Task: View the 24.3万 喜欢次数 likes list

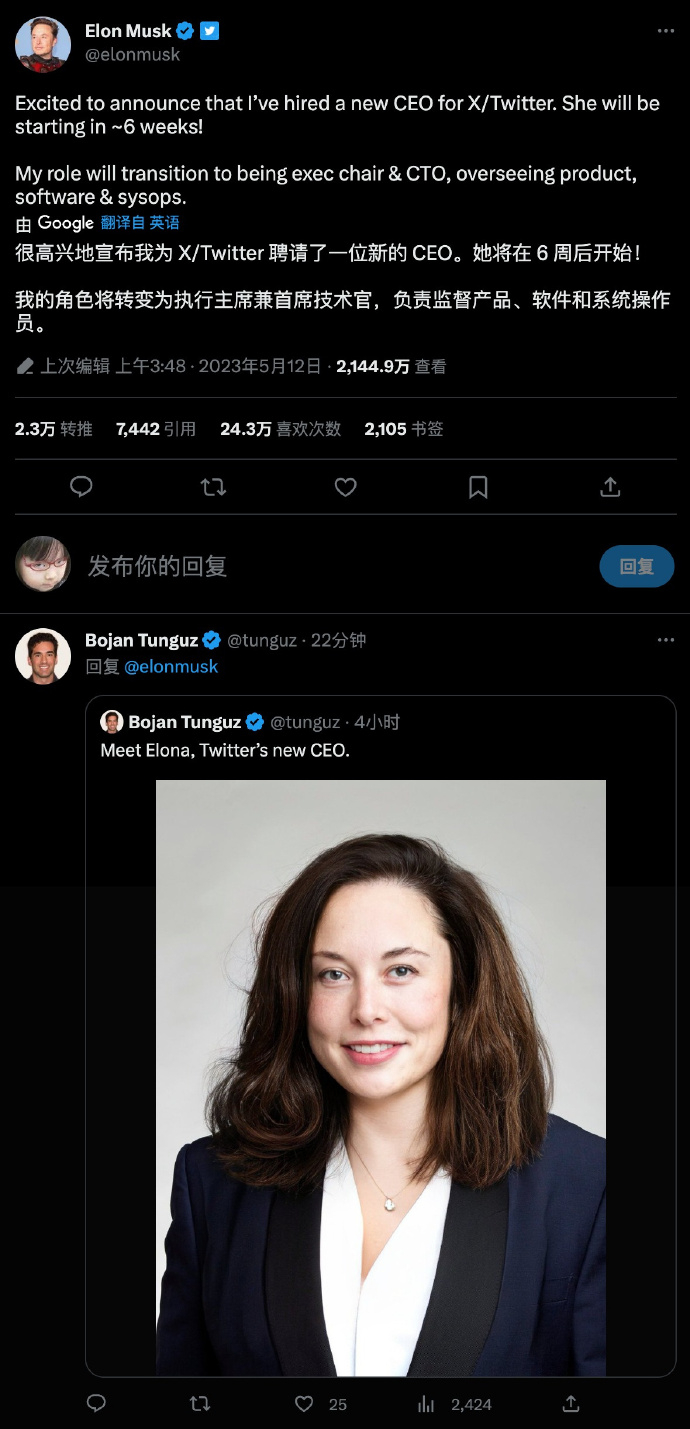Action: (x=280, y=429)
